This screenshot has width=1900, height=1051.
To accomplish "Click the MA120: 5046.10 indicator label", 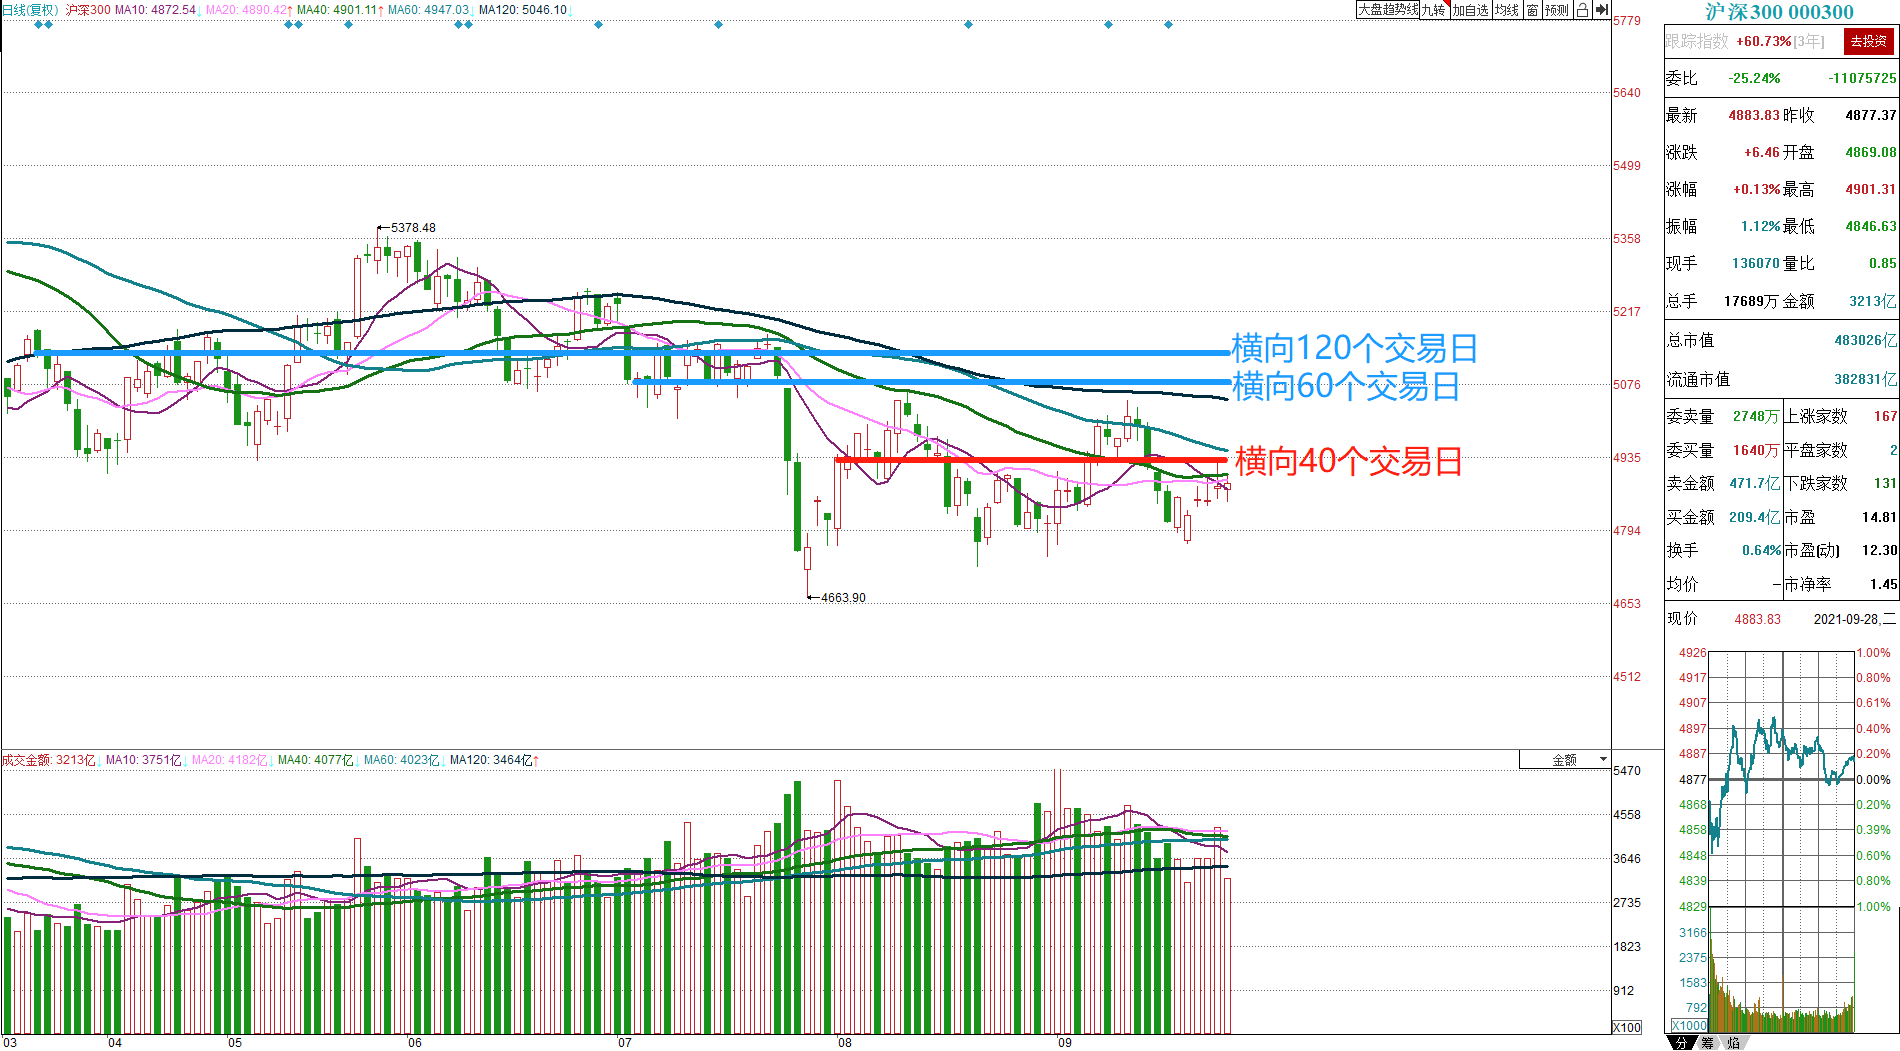I will click(523, 10).
